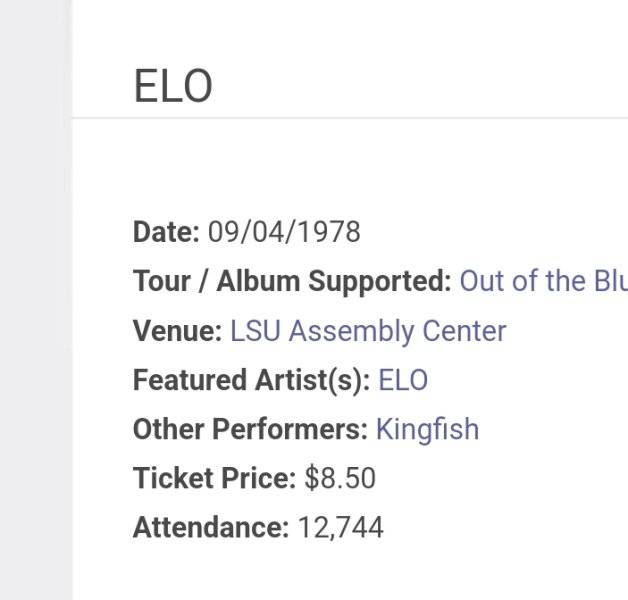Screen dimensions: 628x600
Task: Open the Out of the Blue tour link
Action: click(x=543, y=281)
